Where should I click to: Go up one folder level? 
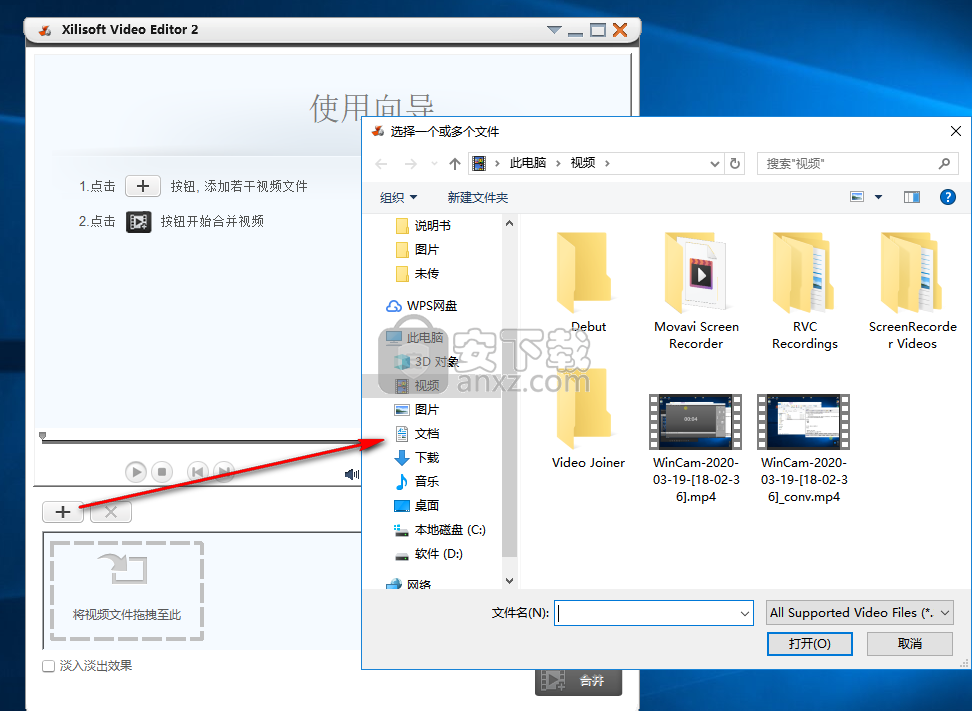point(455,164)
